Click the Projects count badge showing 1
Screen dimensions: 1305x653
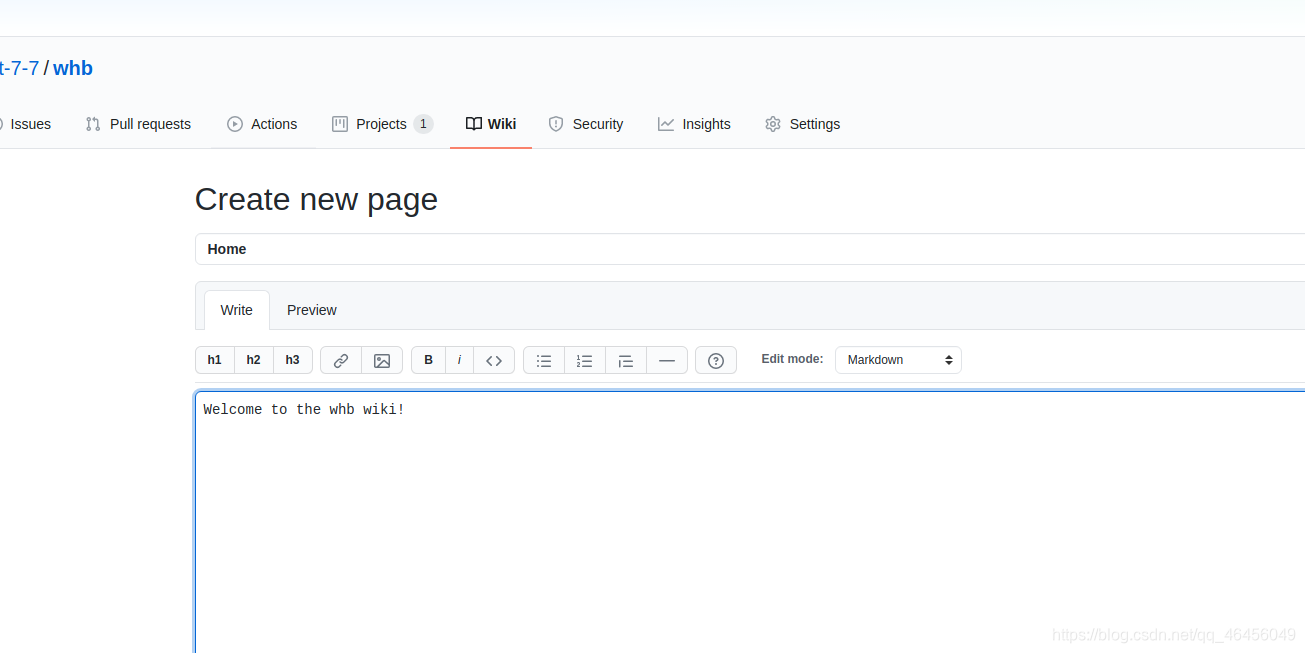click(423, 124)
